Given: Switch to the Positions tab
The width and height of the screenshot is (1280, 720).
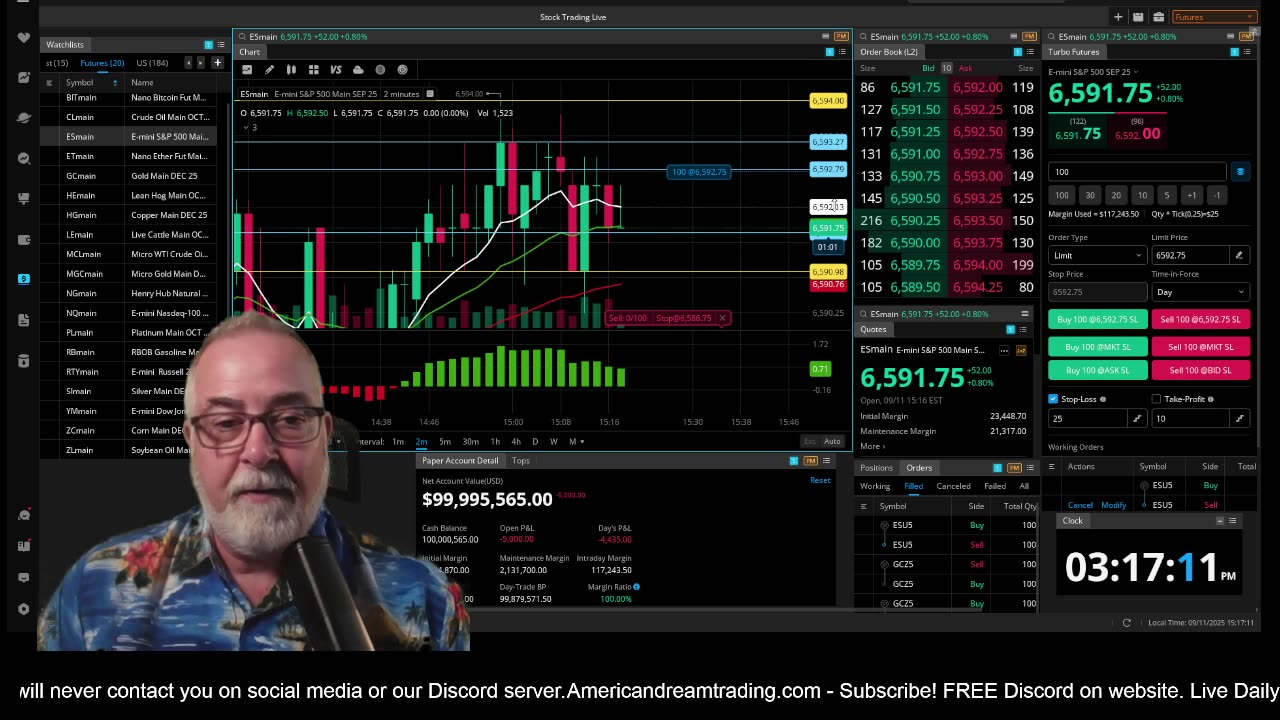Looking at the screenshot, I should pos(876,468).
